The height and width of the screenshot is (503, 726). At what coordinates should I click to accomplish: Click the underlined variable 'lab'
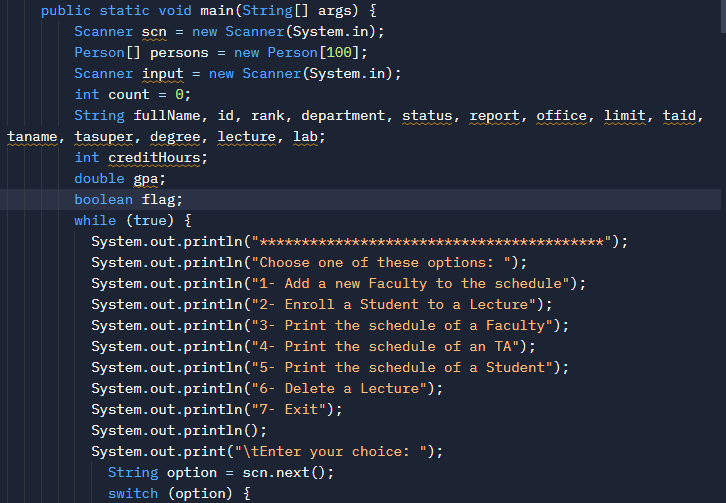pyautogui.click(x=306, y=137)
